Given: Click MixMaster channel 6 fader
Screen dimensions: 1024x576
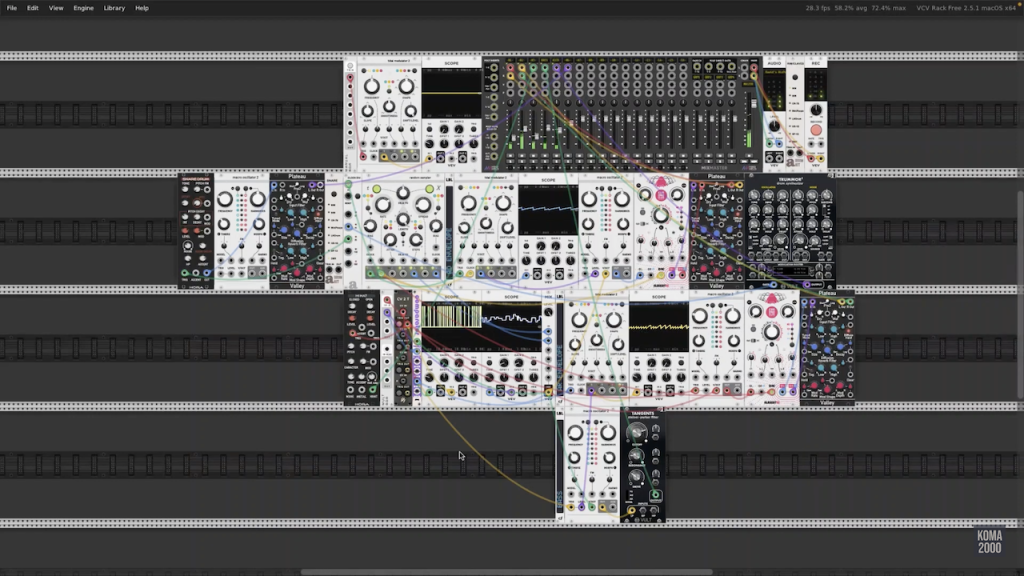Looking at the screenshot, I should (571, 123).
